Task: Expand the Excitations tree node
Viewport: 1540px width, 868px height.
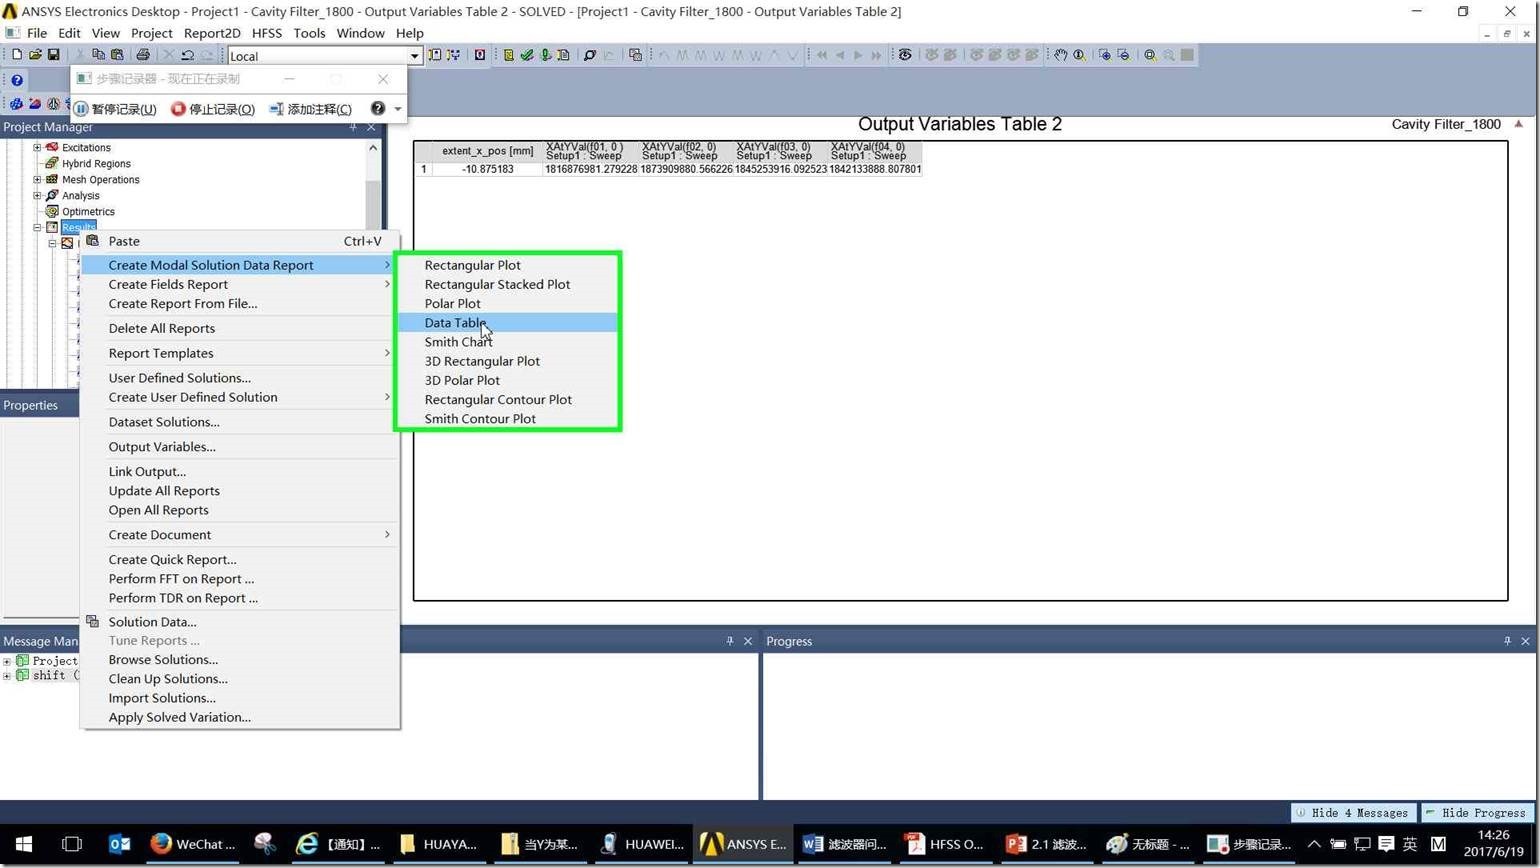Action: [x=37, y=147]
